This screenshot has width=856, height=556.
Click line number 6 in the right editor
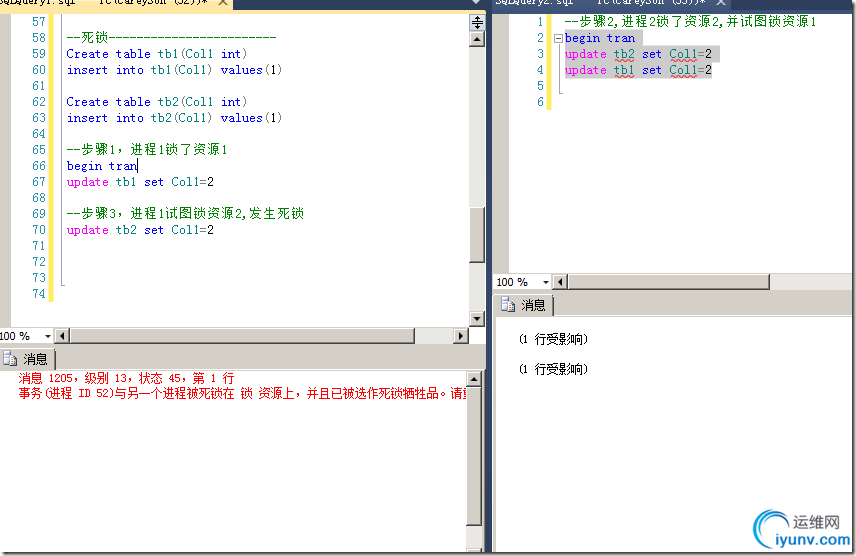[540, 102]
